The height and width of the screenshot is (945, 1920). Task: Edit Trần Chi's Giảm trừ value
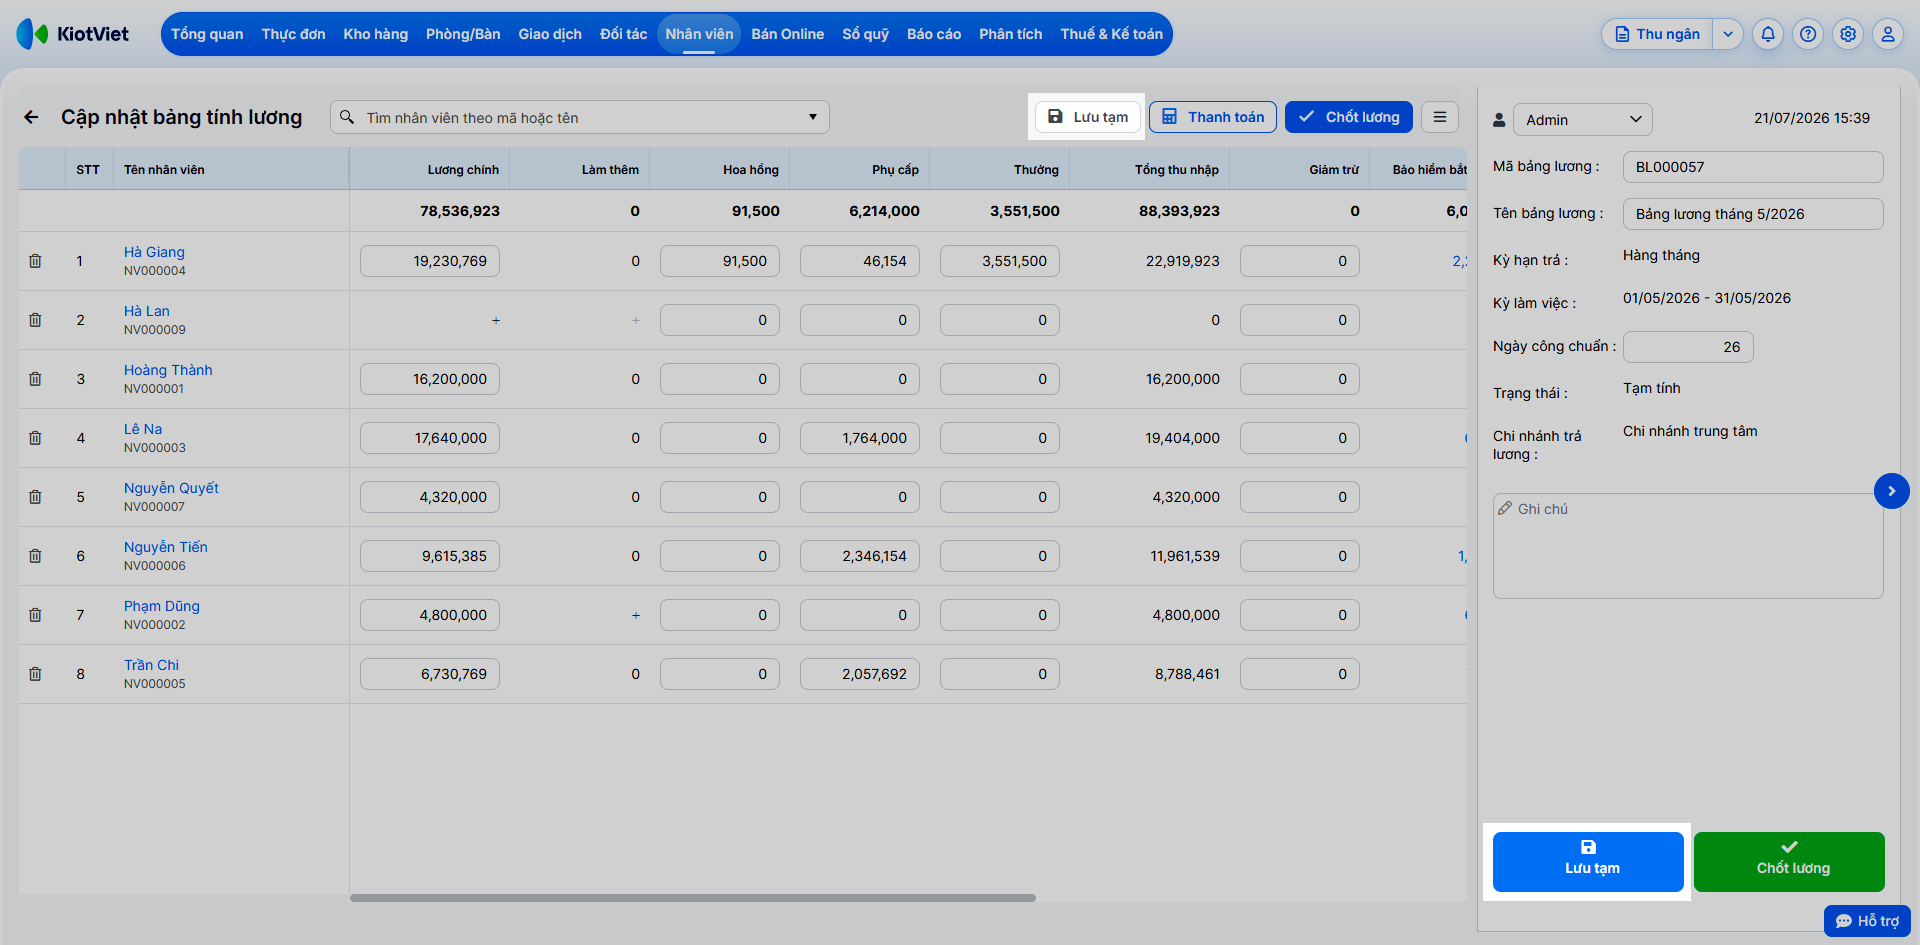[x=1300, y=674]
